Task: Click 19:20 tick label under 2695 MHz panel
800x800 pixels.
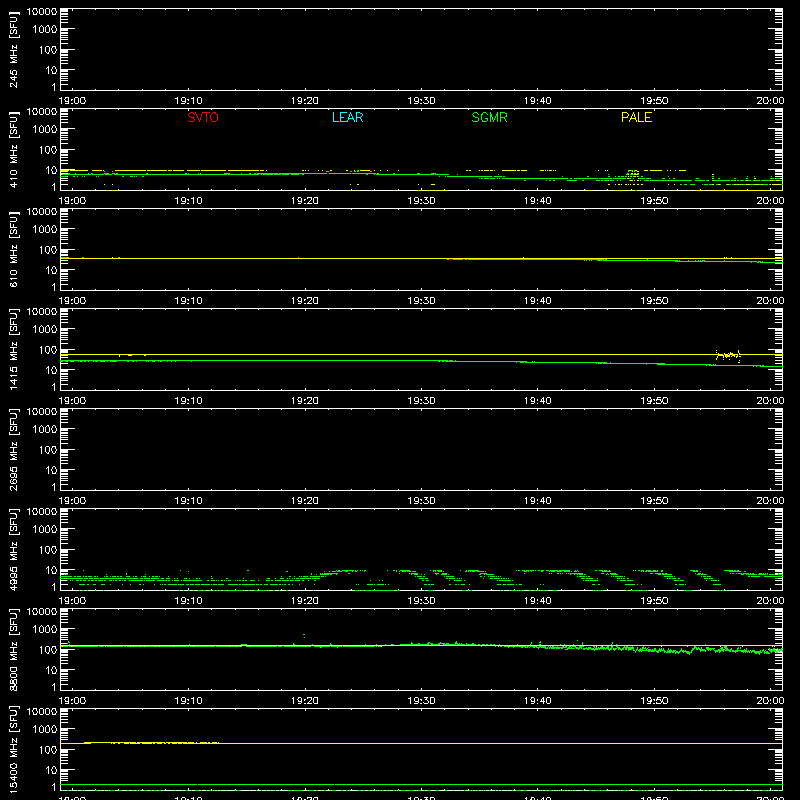Action: click(x=305, y=501)
